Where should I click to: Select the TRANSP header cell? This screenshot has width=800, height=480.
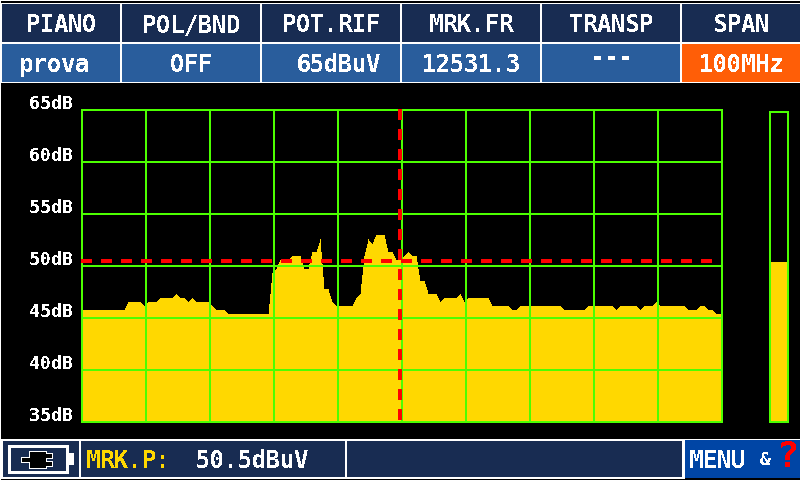click(611, 23)
